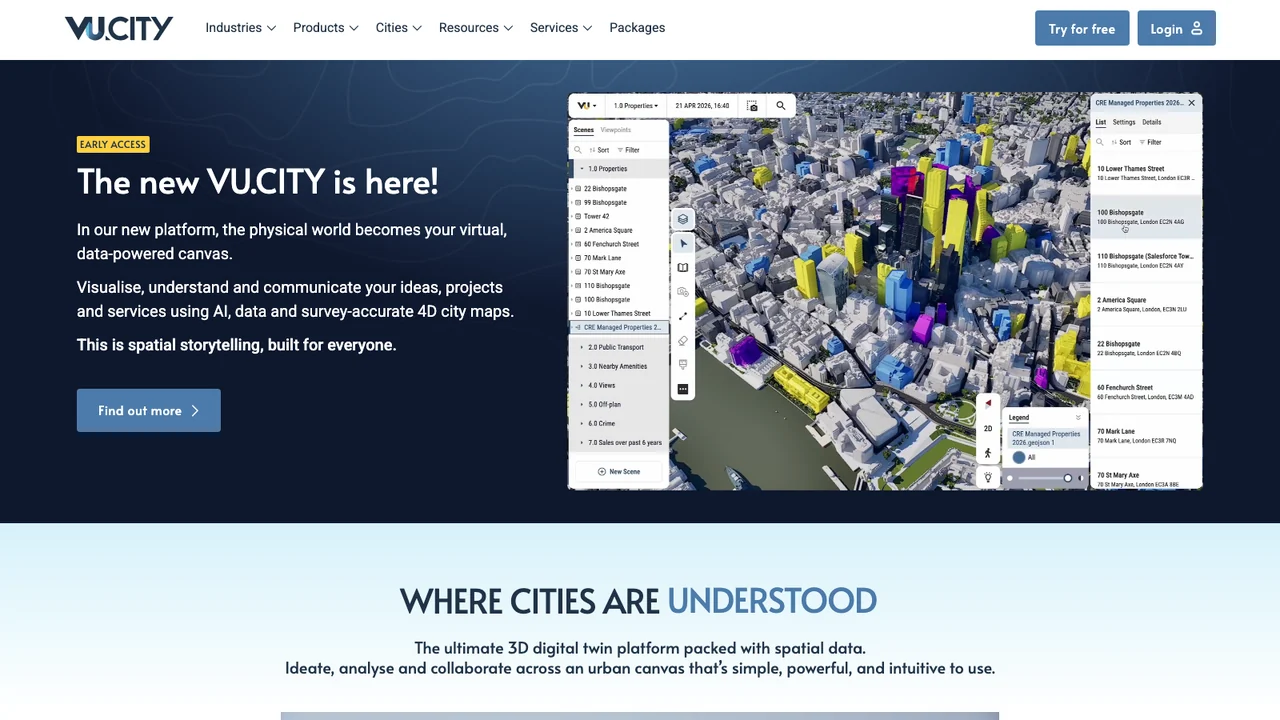Collapse the 1.0 Properties scene group
The width and height of the screenshot is (1280, 720).
(582, 169)
